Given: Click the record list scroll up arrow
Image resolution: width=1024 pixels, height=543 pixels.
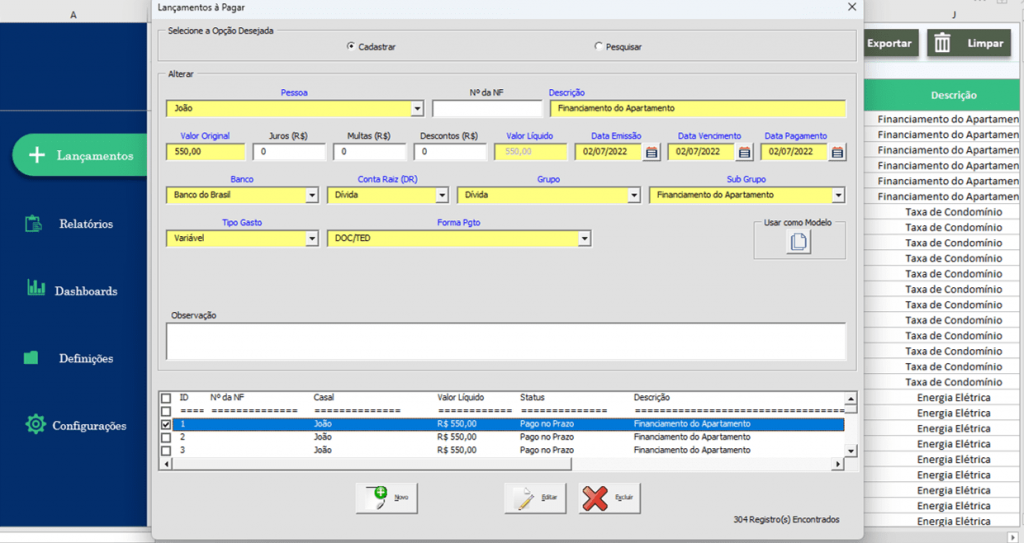Looking at the screenshot, I should pos(850,398).
